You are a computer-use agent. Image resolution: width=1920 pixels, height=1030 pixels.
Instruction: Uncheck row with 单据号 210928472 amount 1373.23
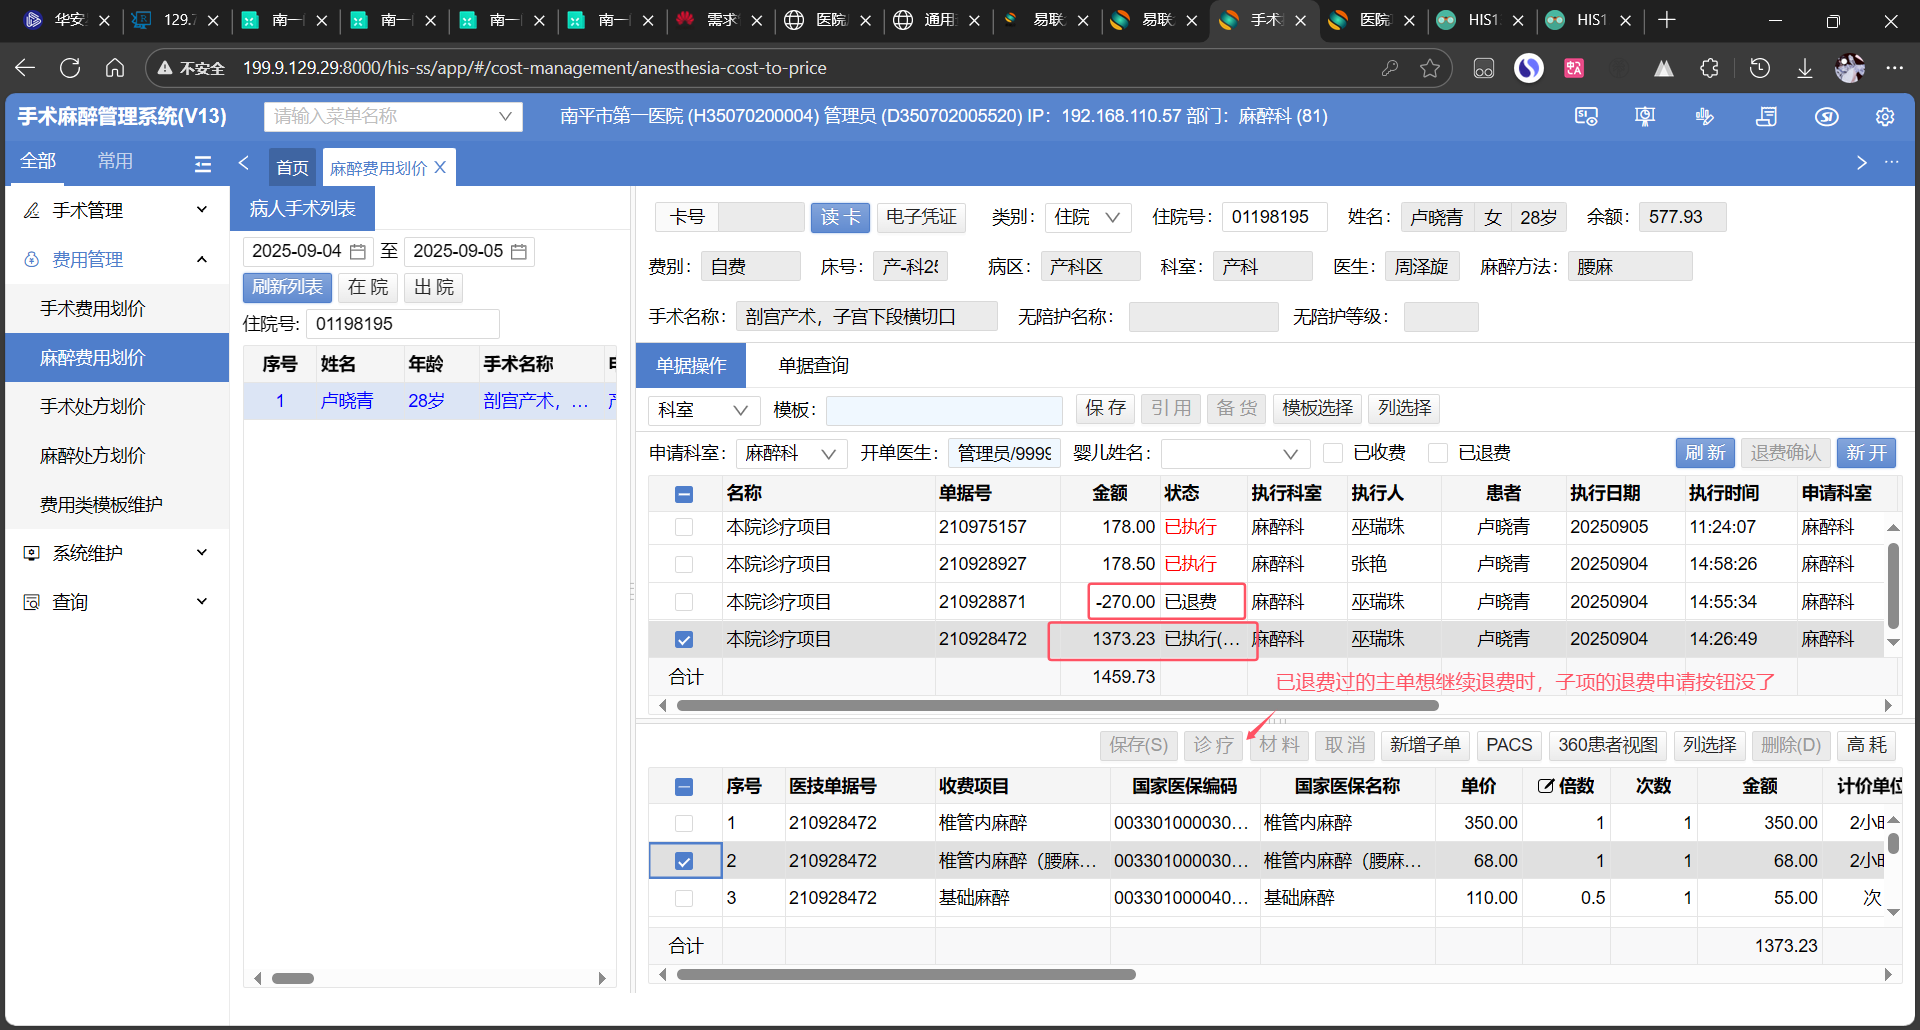(684, 640)
